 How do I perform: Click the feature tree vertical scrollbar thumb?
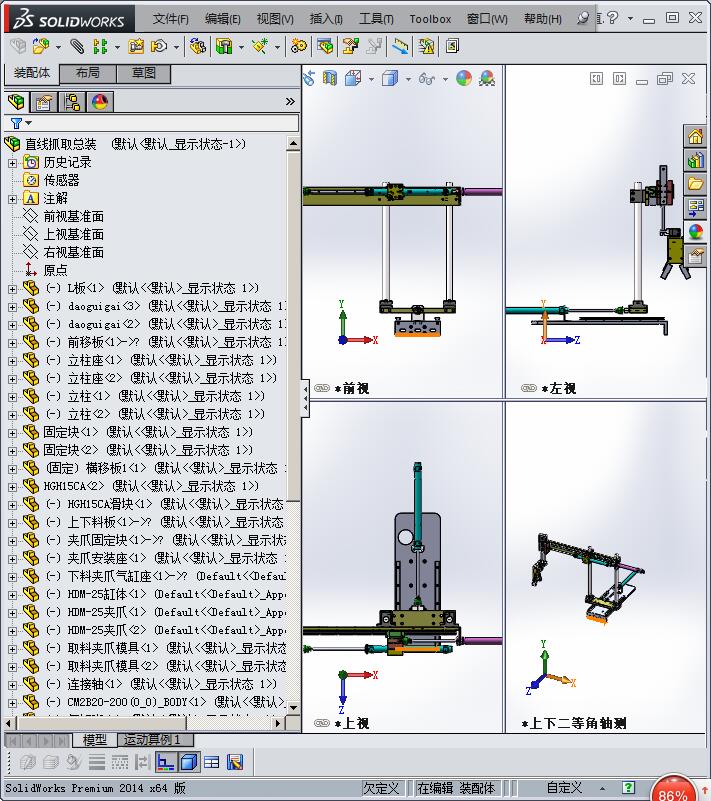pos(293,325)
